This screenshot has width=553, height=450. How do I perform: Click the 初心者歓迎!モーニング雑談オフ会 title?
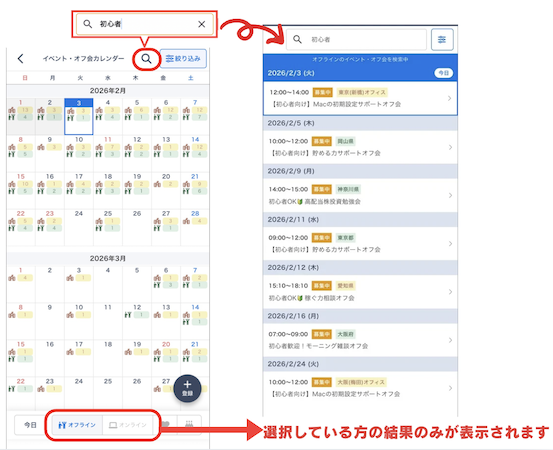[x=318, y=346]
